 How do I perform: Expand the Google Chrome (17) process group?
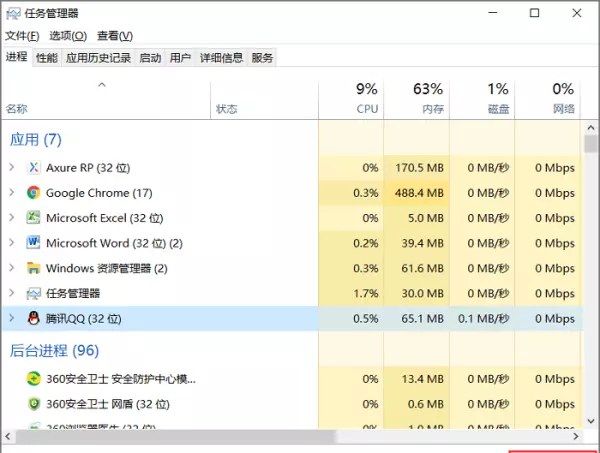[11, 192]
